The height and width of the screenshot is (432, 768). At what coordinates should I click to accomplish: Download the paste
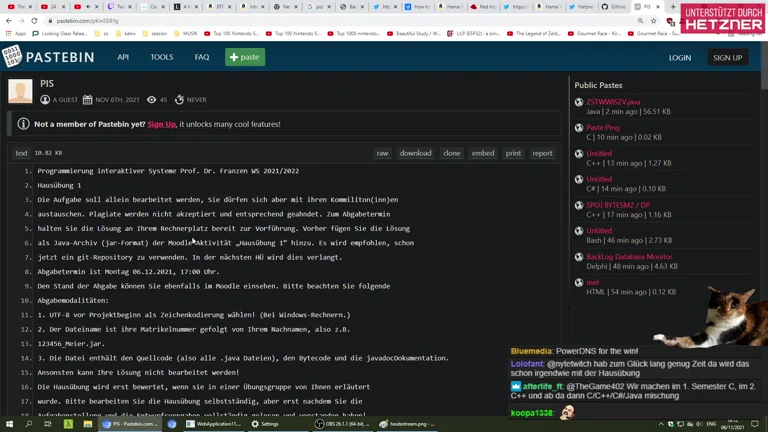(415, 153)
